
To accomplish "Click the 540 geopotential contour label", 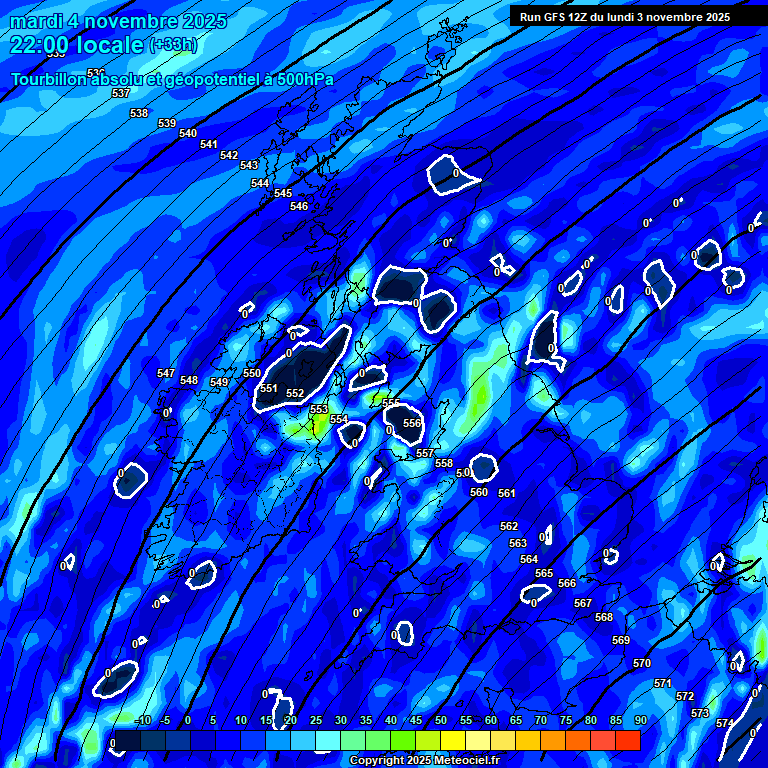I will tap(188, 133).
